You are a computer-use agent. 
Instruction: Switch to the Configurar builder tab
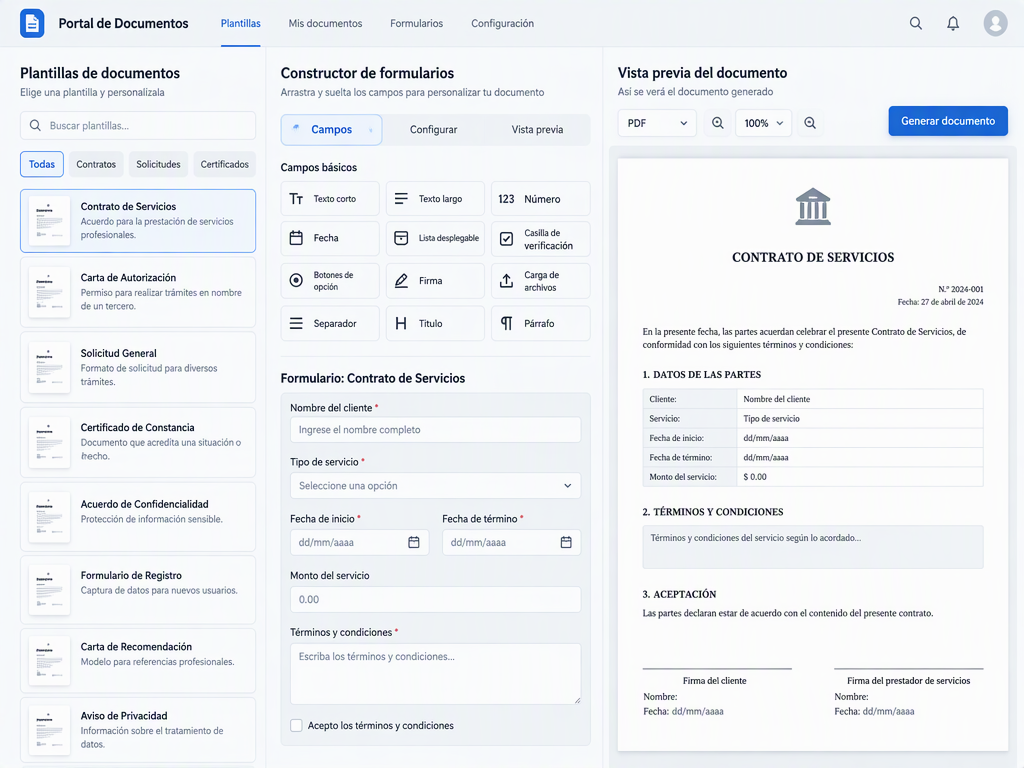coord(434,129)
